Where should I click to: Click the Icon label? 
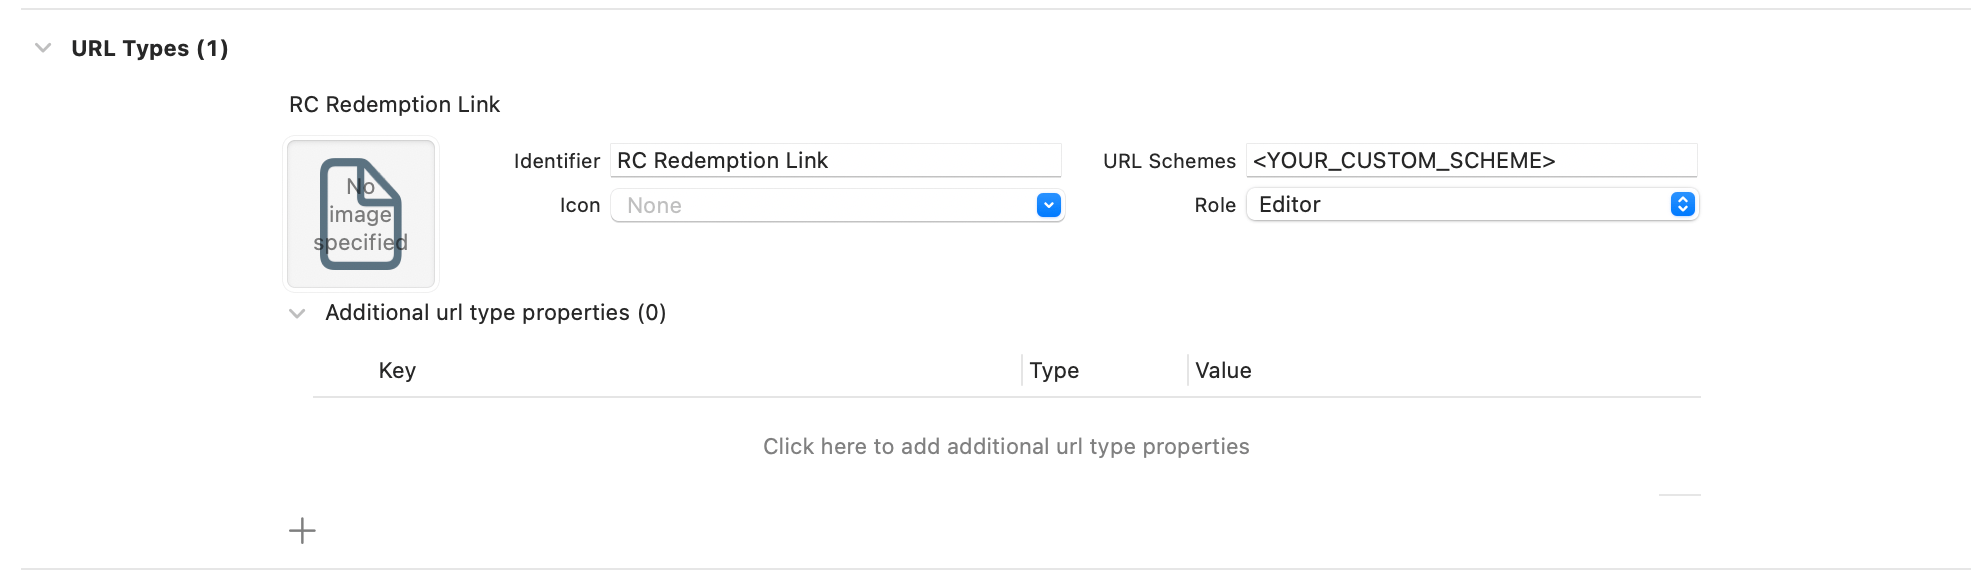point(580,205)
